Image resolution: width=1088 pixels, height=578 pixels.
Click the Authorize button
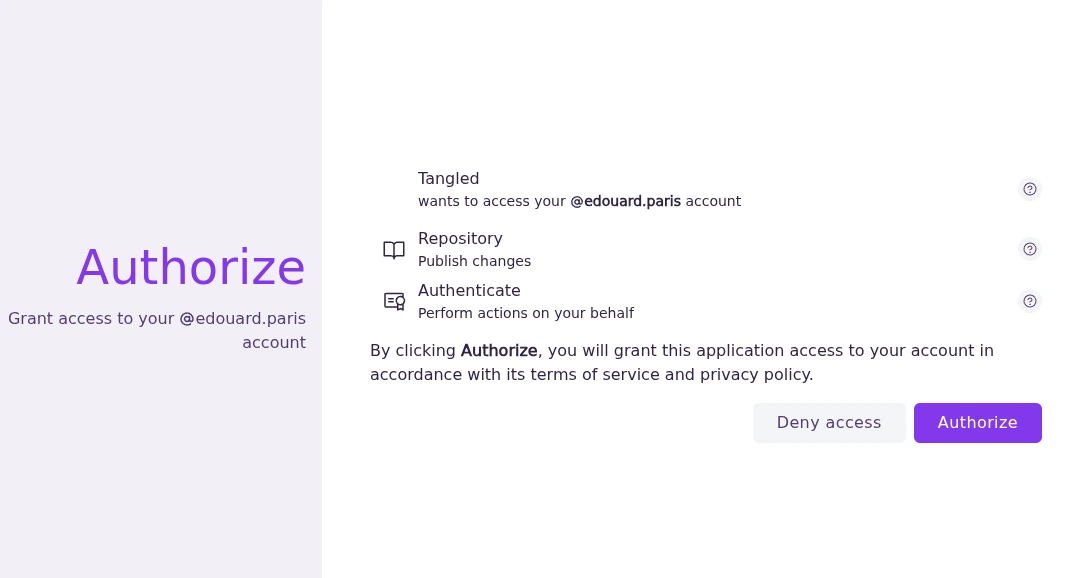(x=977, y=423)
